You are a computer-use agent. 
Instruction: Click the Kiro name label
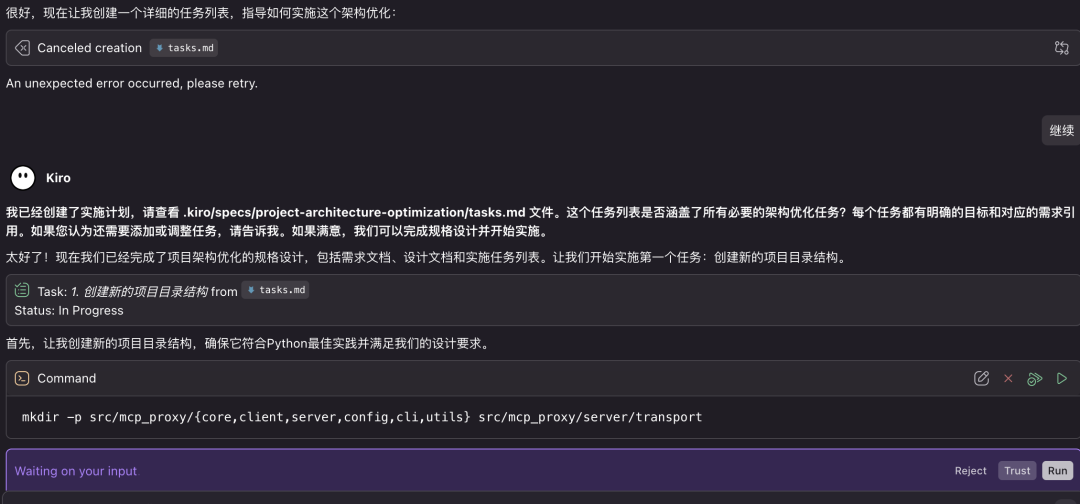[x=59, y=178]
